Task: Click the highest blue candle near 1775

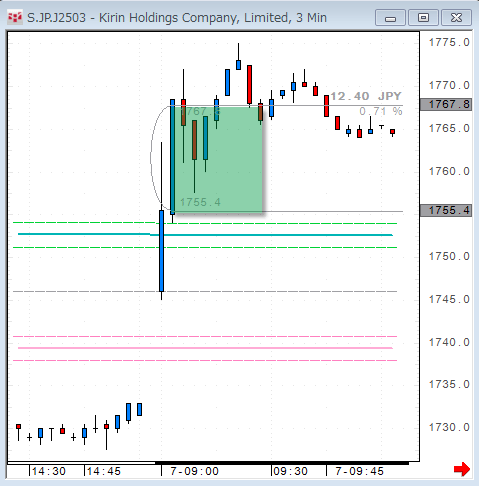Action: click(238, 65)
